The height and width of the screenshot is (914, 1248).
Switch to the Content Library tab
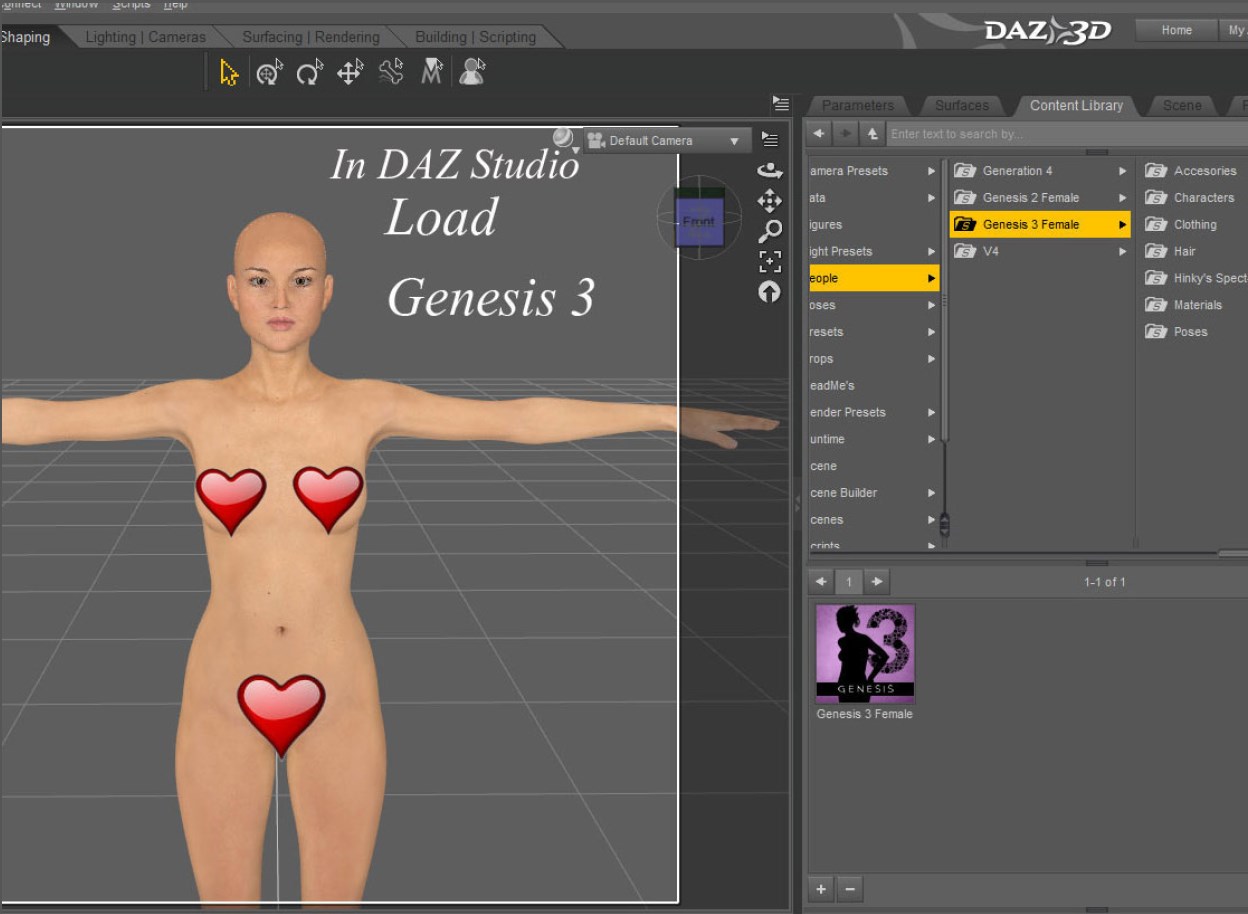(x=1076, y=105)
